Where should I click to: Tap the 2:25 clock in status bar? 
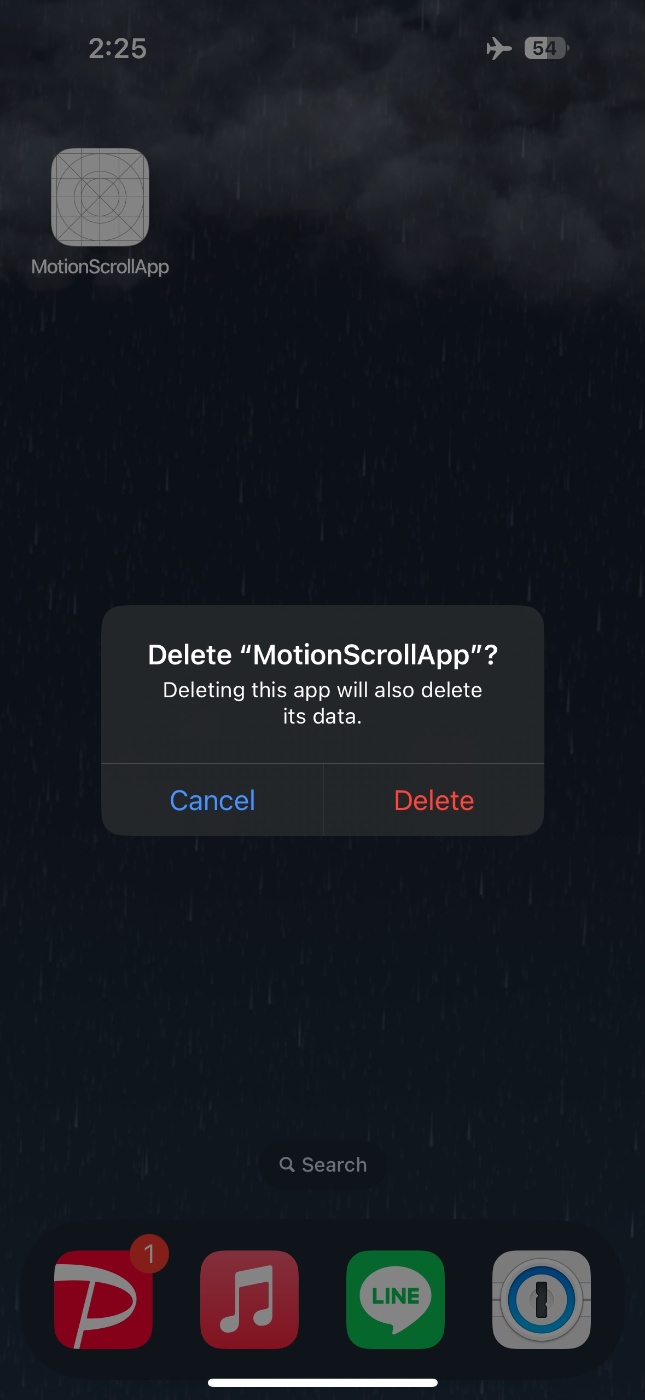(x=117, y=48)
